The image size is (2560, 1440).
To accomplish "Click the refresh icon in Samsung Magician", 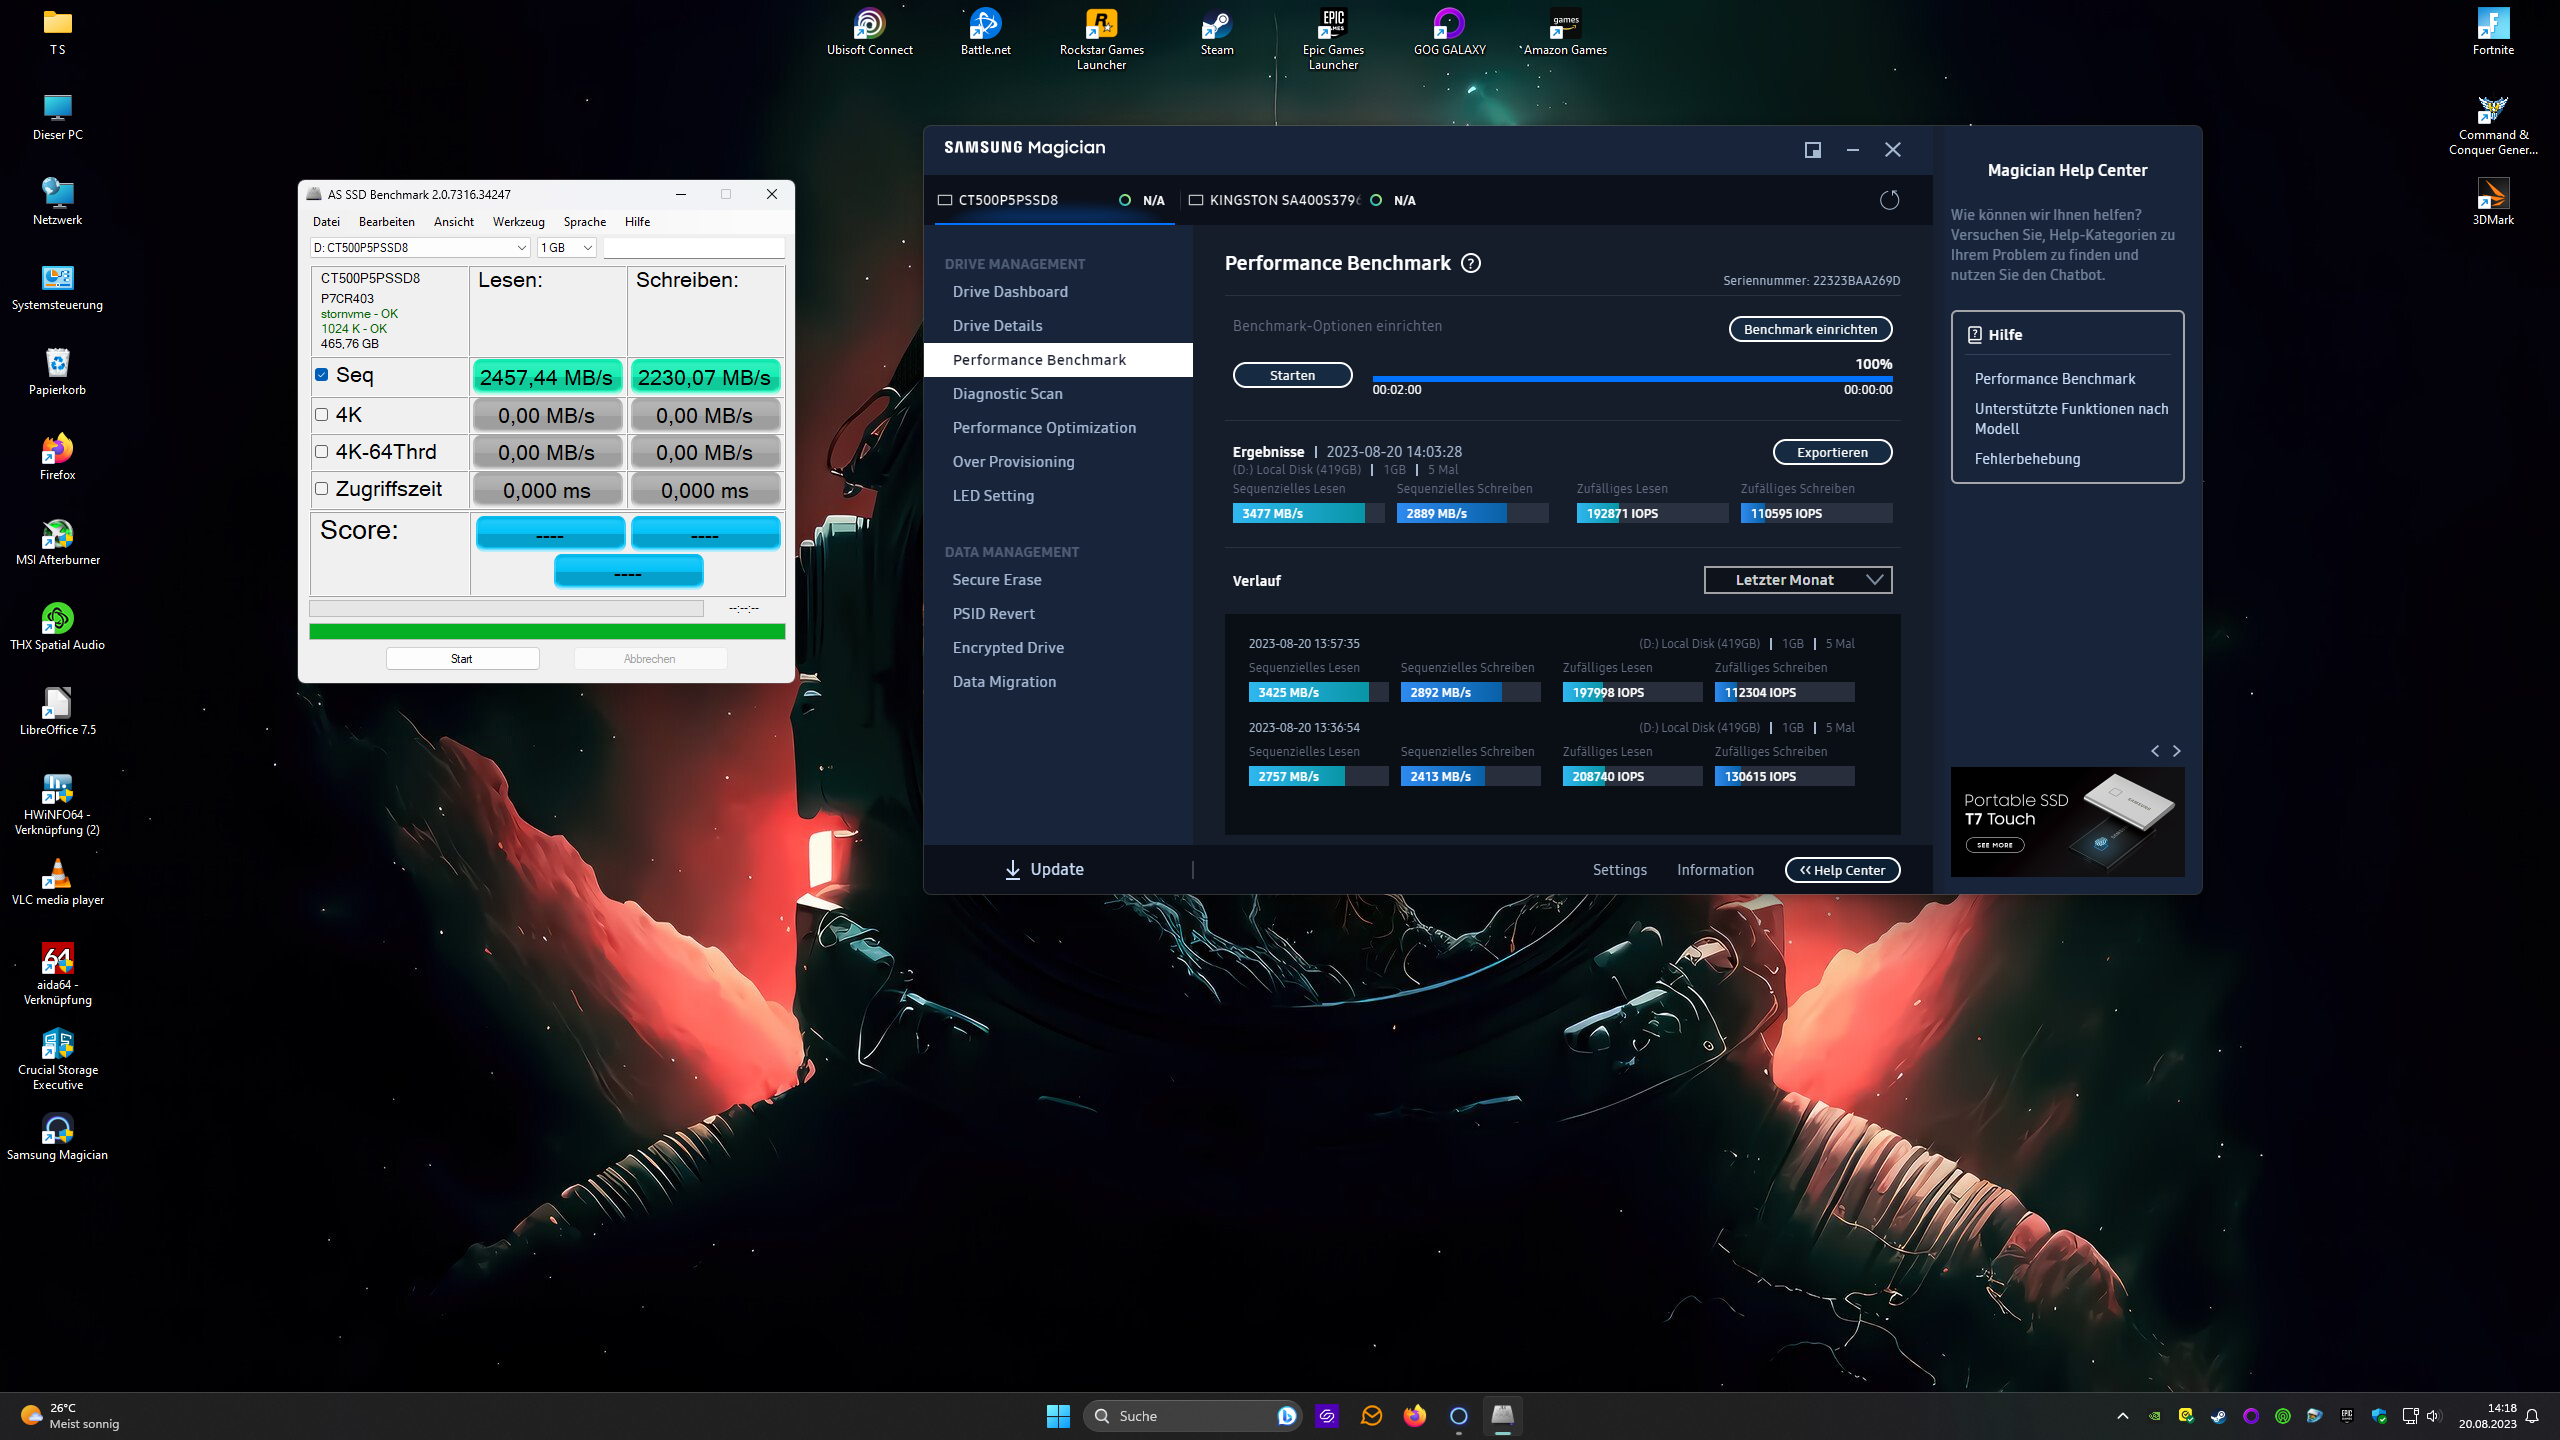I will point(1889,200).
